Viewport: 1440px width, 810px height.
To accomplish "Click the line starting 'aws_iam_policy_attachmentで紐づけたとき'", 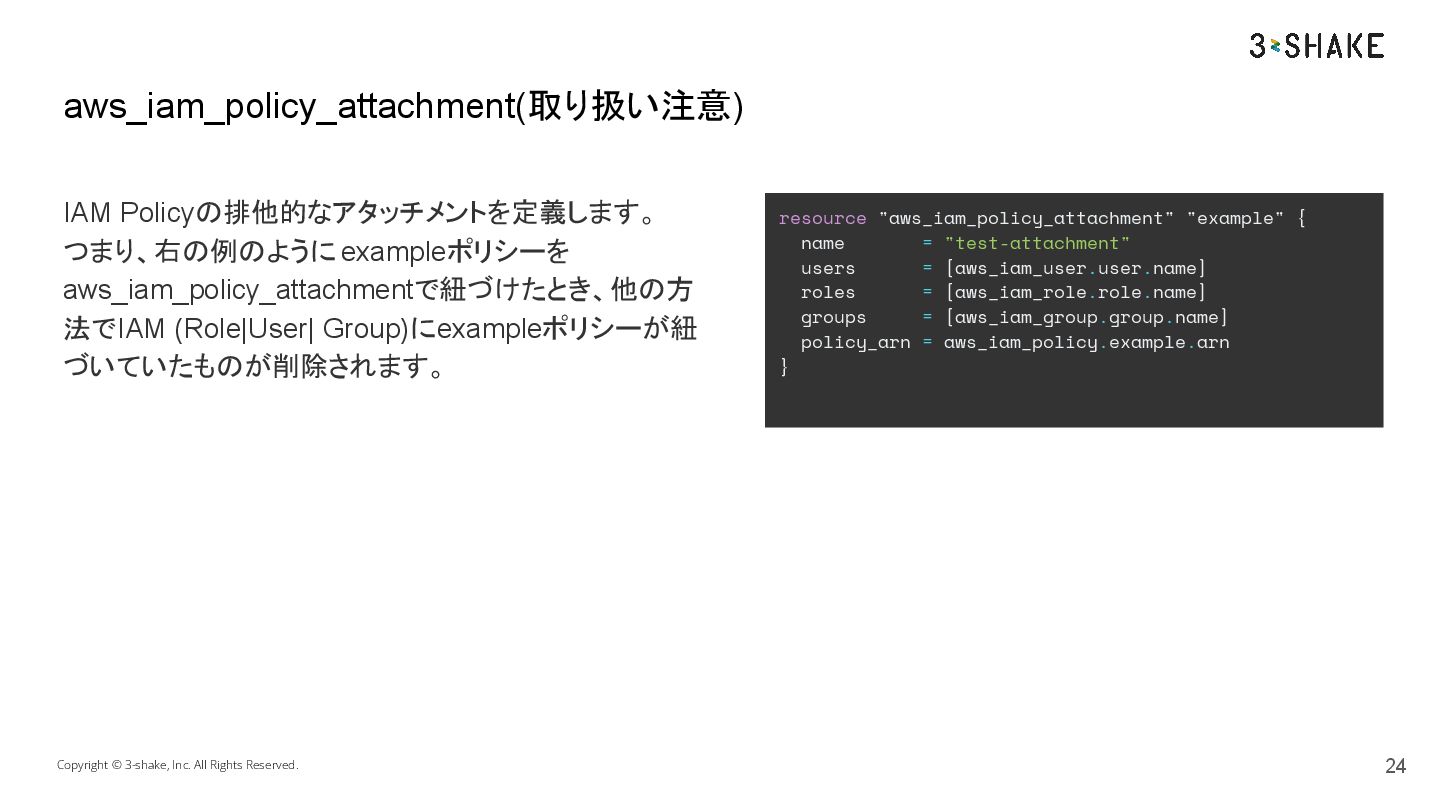I will pos(378,290).
